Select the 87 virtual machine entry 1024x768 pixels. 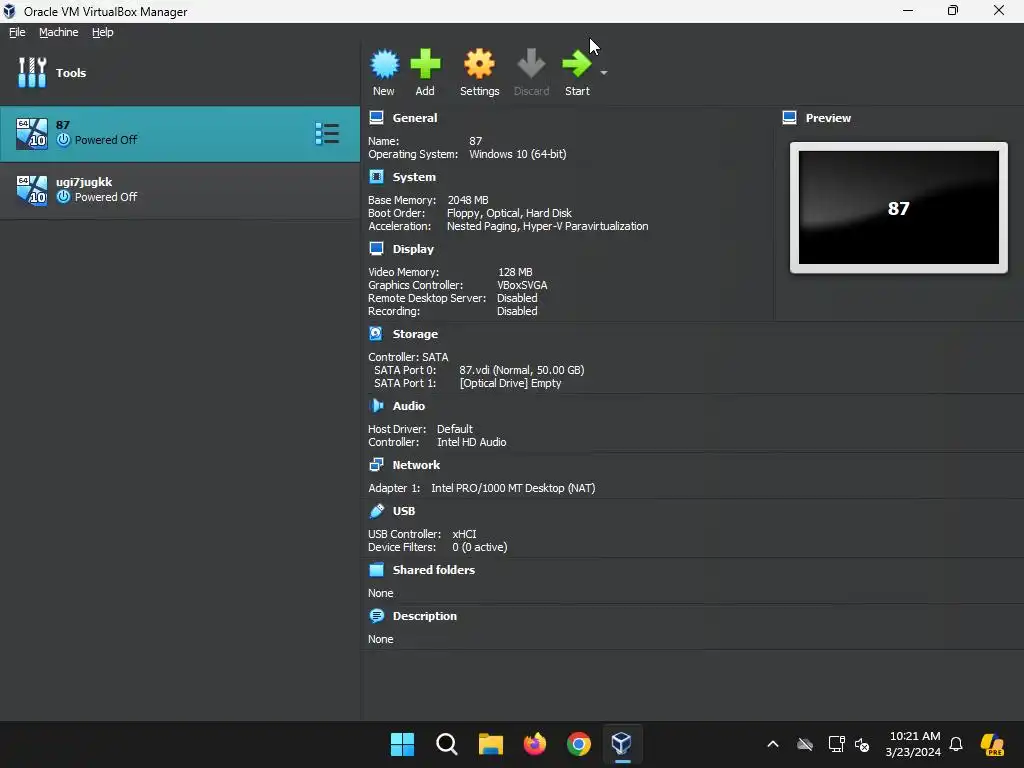pos(180,134)
